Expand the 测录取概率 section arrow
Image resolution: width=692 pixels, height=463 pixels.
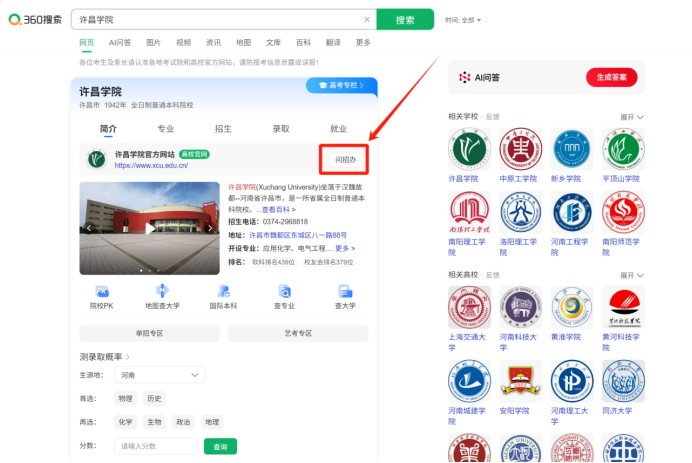(x=128, y=357)
